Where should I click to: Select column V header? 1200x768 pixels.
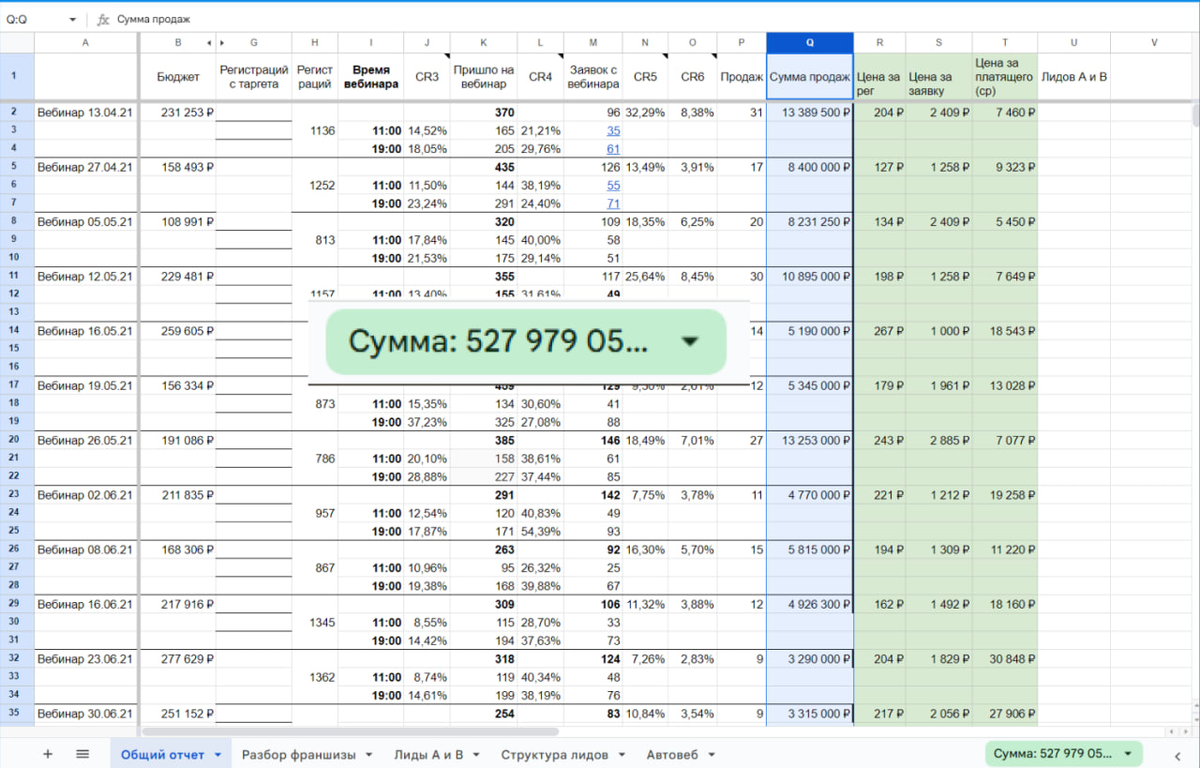1154,43
